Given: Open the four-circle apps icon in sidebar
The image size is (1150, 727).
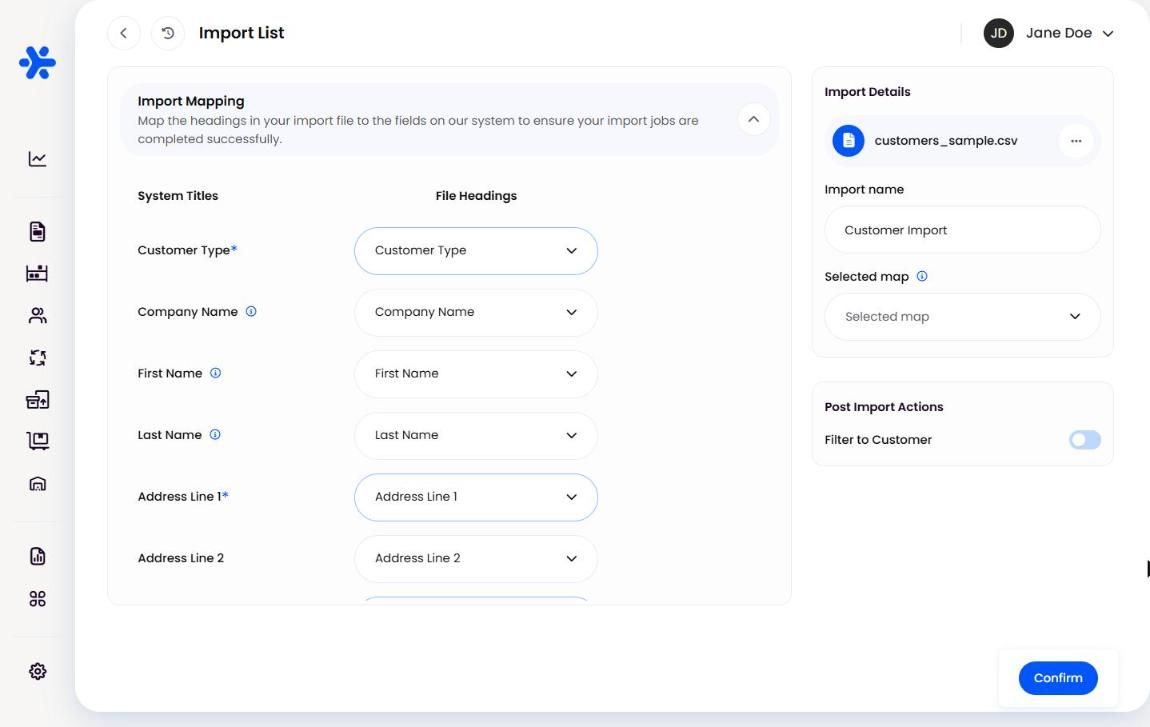Looking at the screenshot, I should point(37,599).
